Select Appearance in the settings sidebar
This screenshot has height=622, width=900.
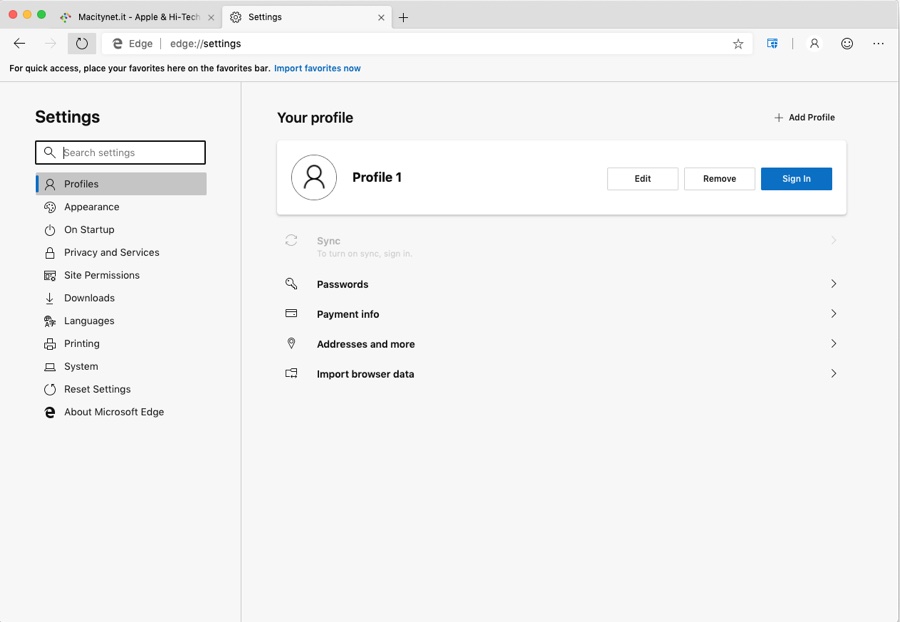pyautogui.click(x=91, y=207)
